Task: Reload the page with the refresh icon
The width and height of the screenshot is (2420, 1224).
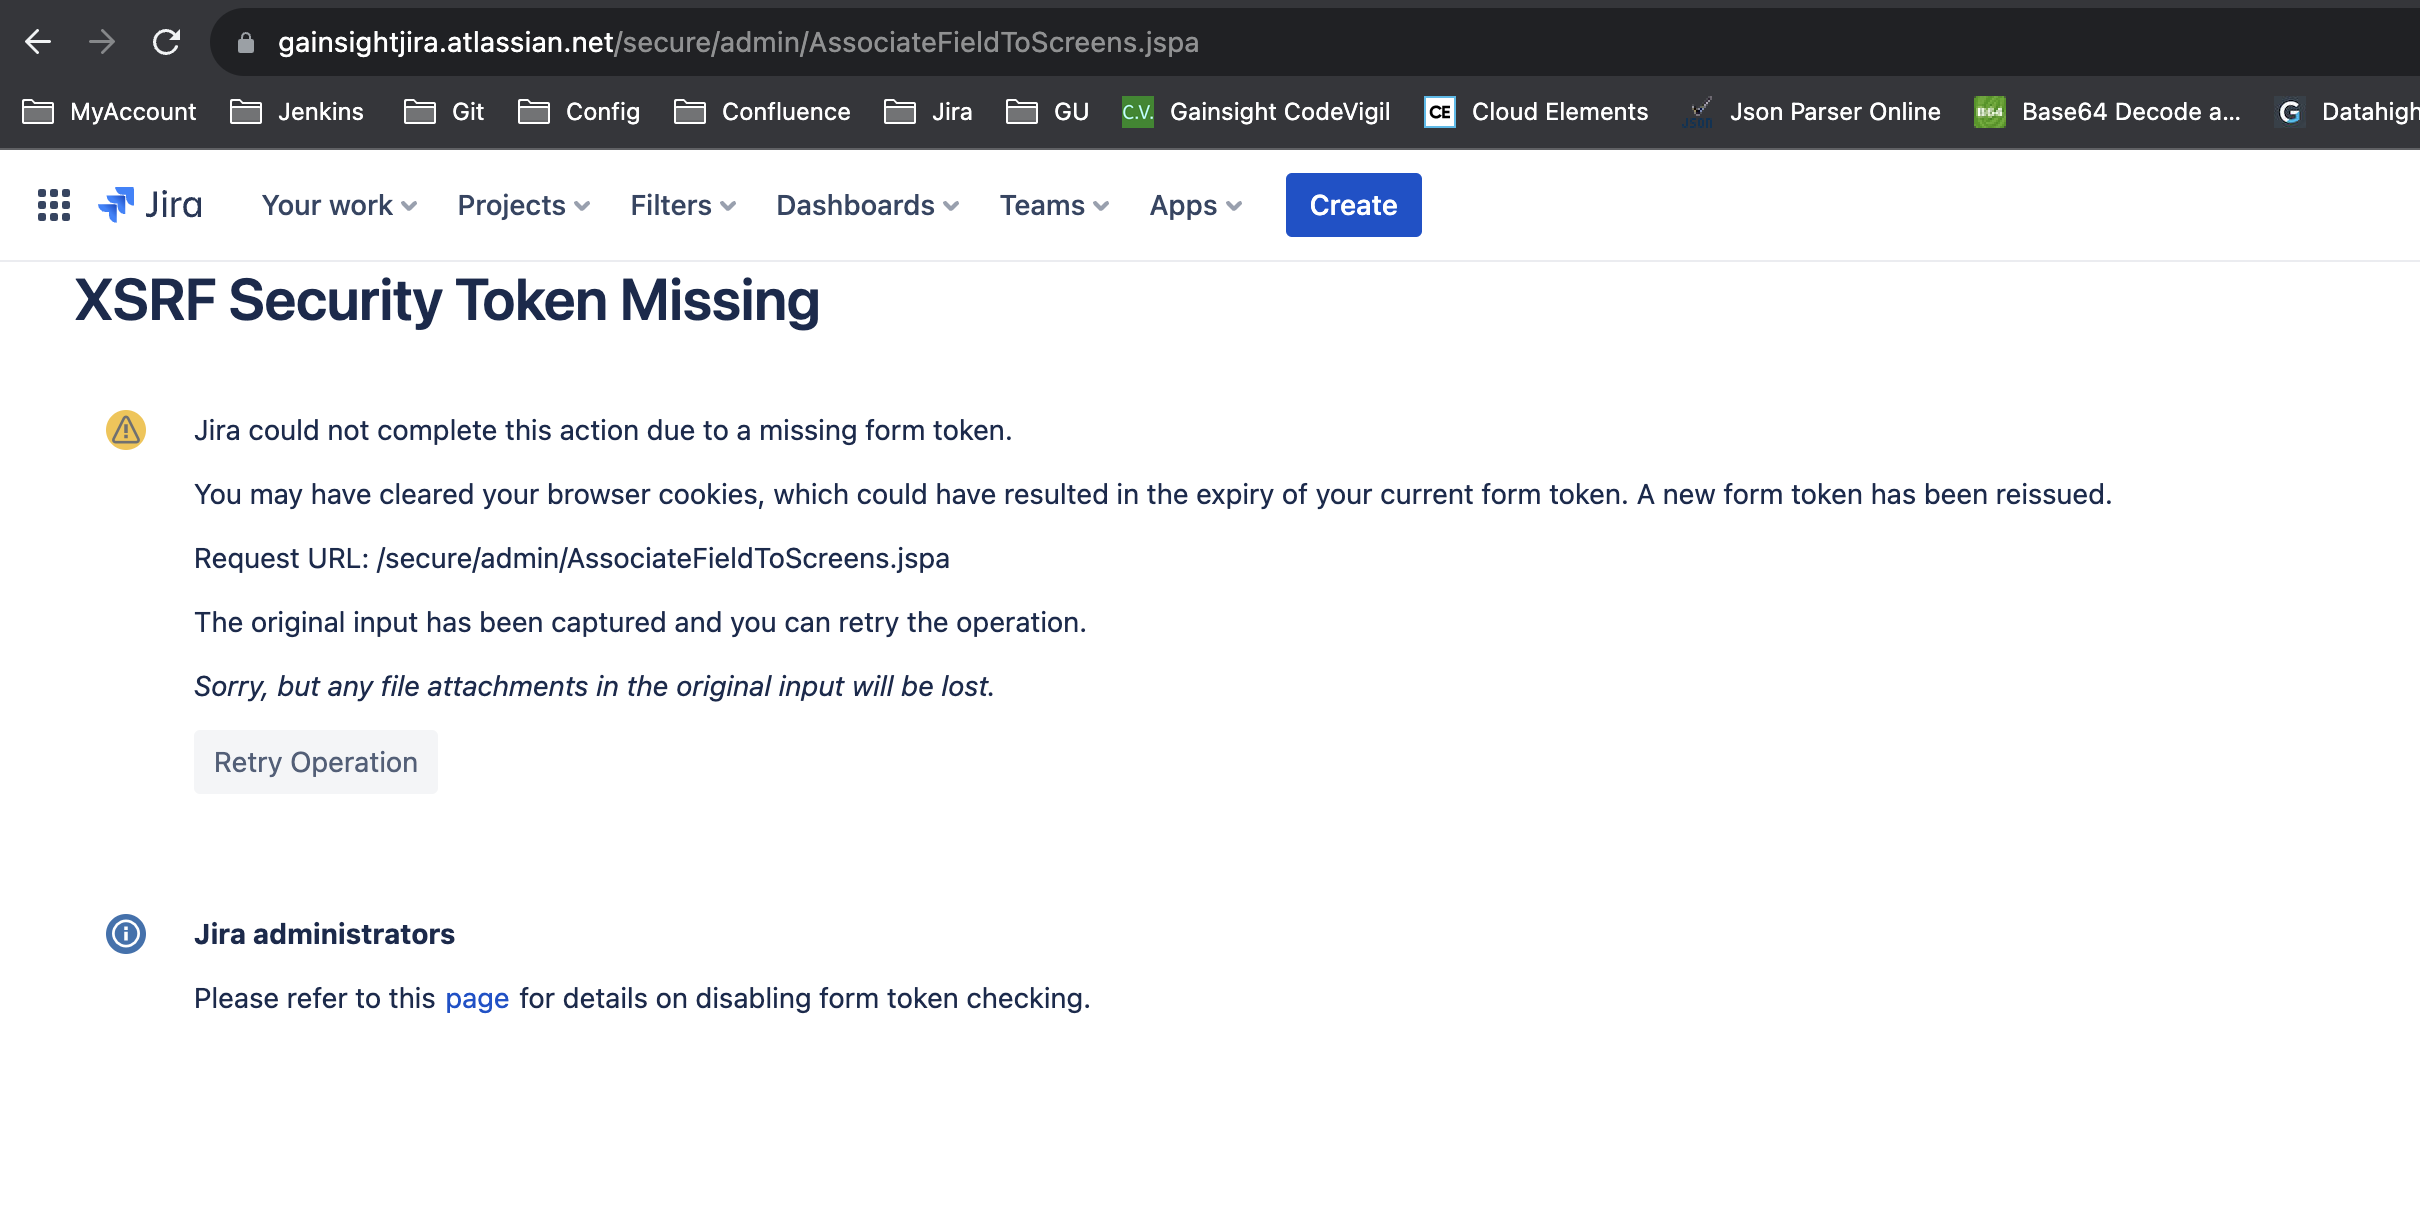Action: coord(166,42)
